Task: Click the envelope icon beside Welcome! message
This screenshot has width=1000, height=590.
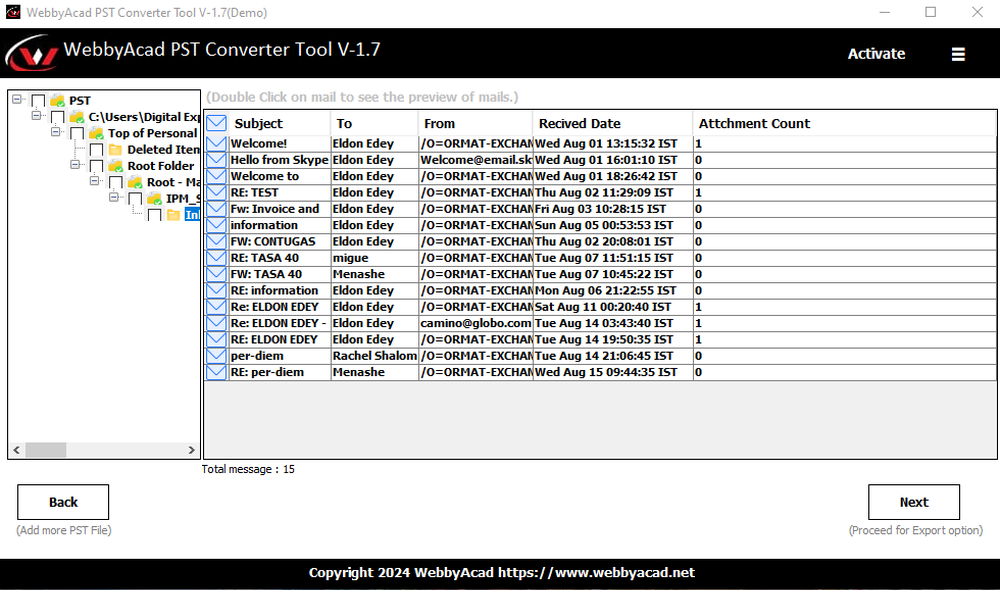Action: (x=216, y=143)
